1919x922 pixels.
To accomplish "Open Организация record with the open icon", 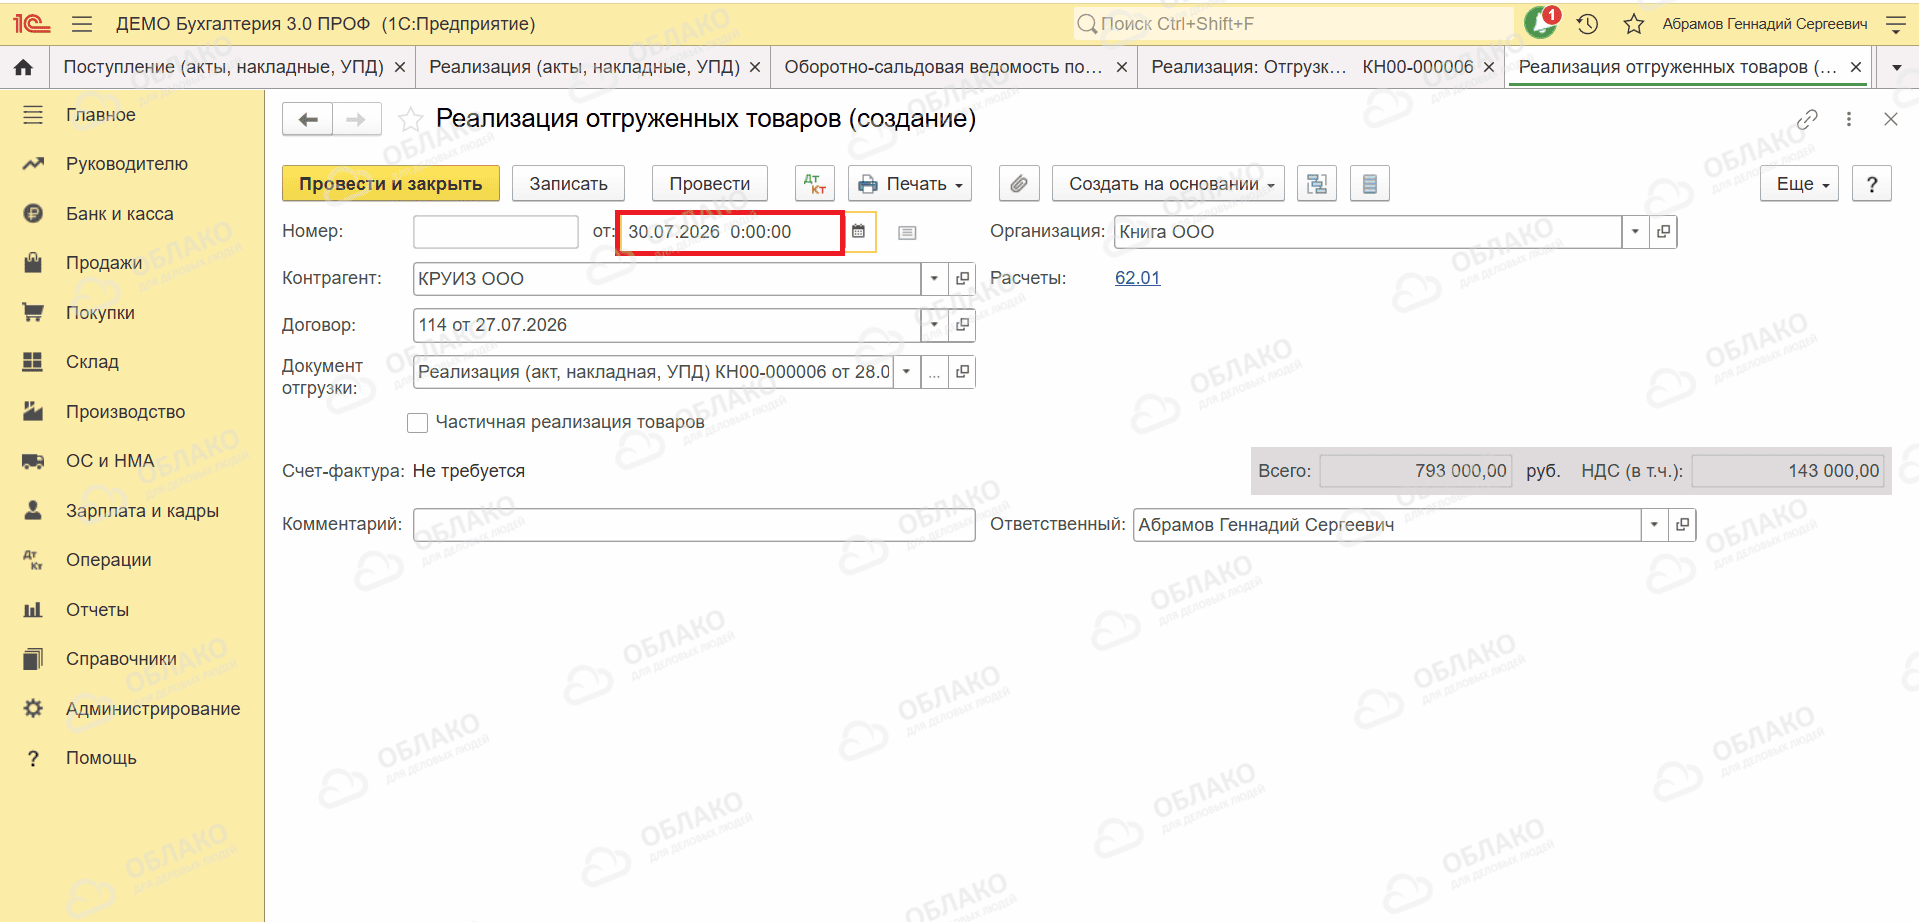I will [x=1663, y=232].
